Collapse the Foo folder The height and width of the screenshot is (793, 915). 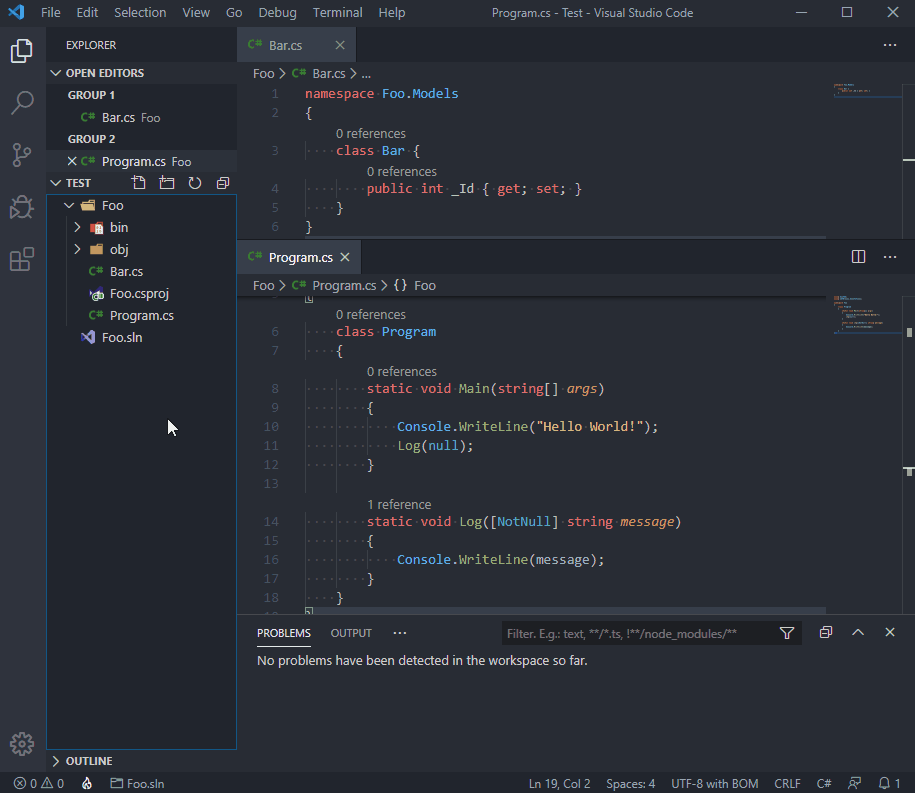(69, 205)
